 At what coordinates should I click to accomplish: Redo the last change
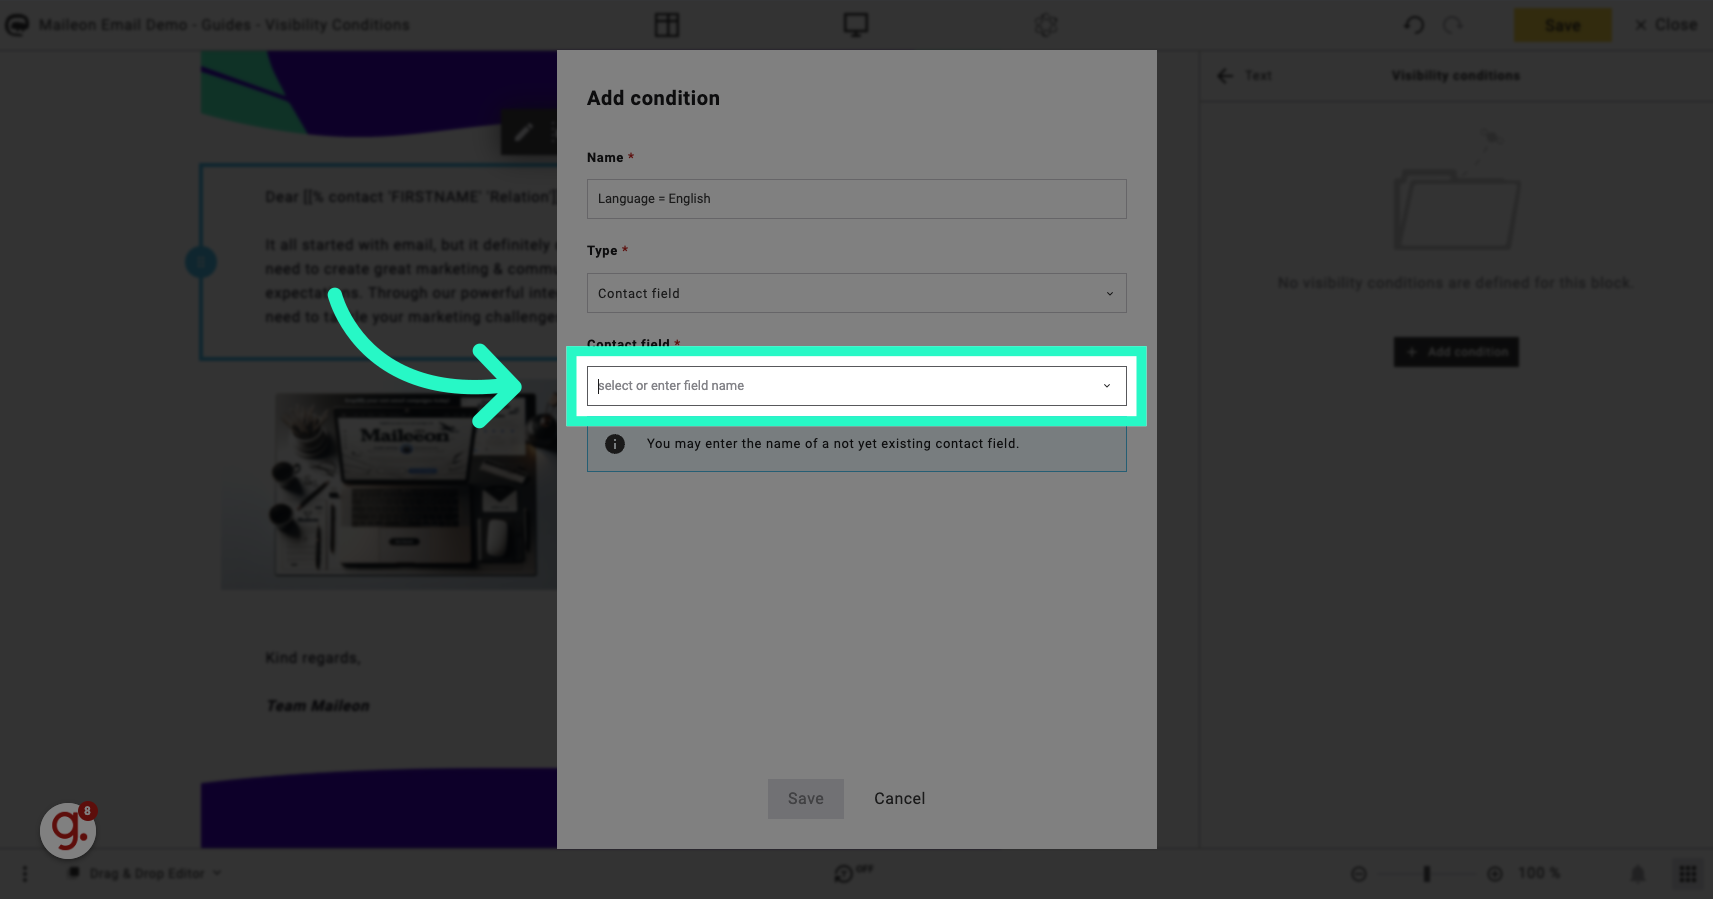pos(1453,25)
